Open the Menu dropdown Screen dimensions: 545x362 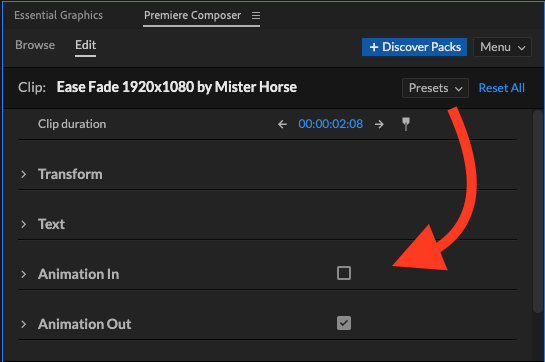coord(502,47)
